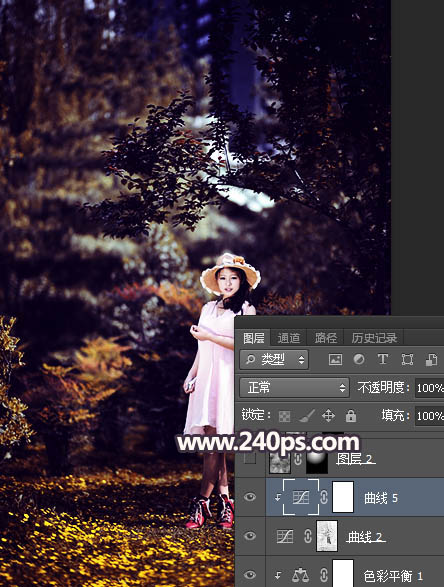Filter layers by smart object icon
Screen dimensions: 444x587
(431, 360)
